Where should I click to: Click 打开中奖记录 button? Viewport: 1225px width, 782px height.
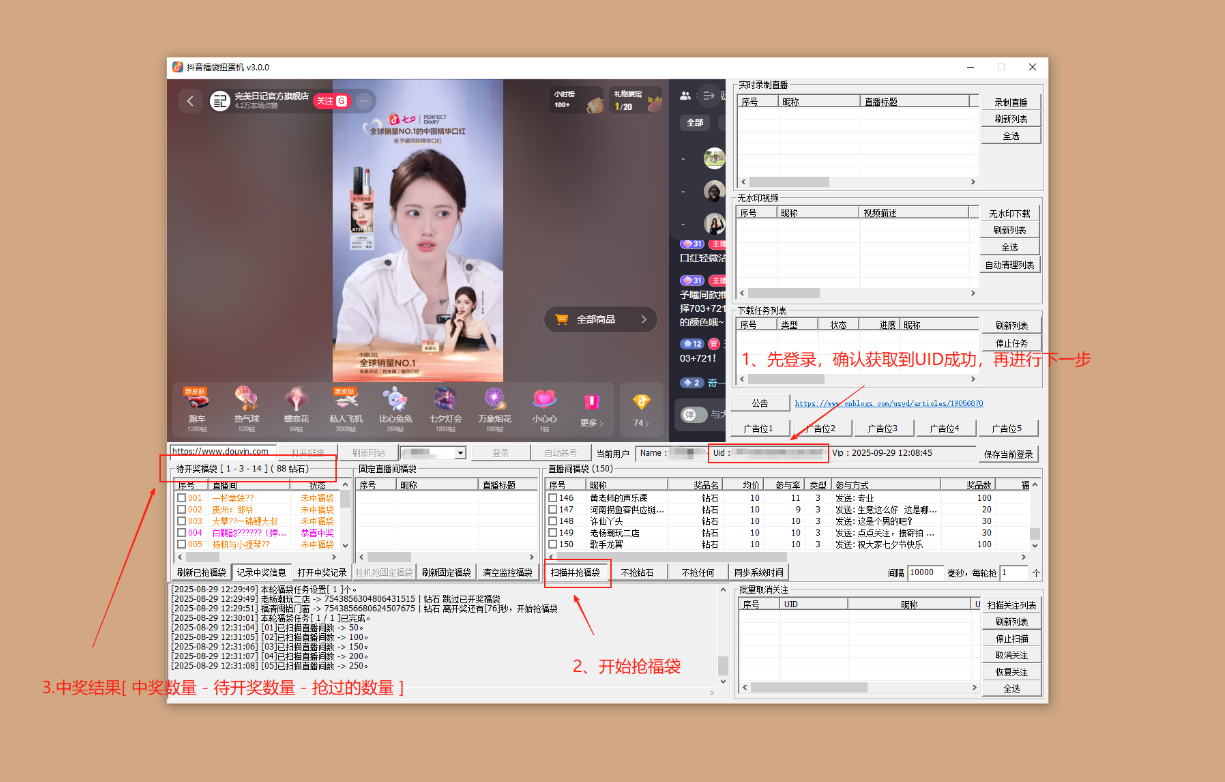(321, 572)
